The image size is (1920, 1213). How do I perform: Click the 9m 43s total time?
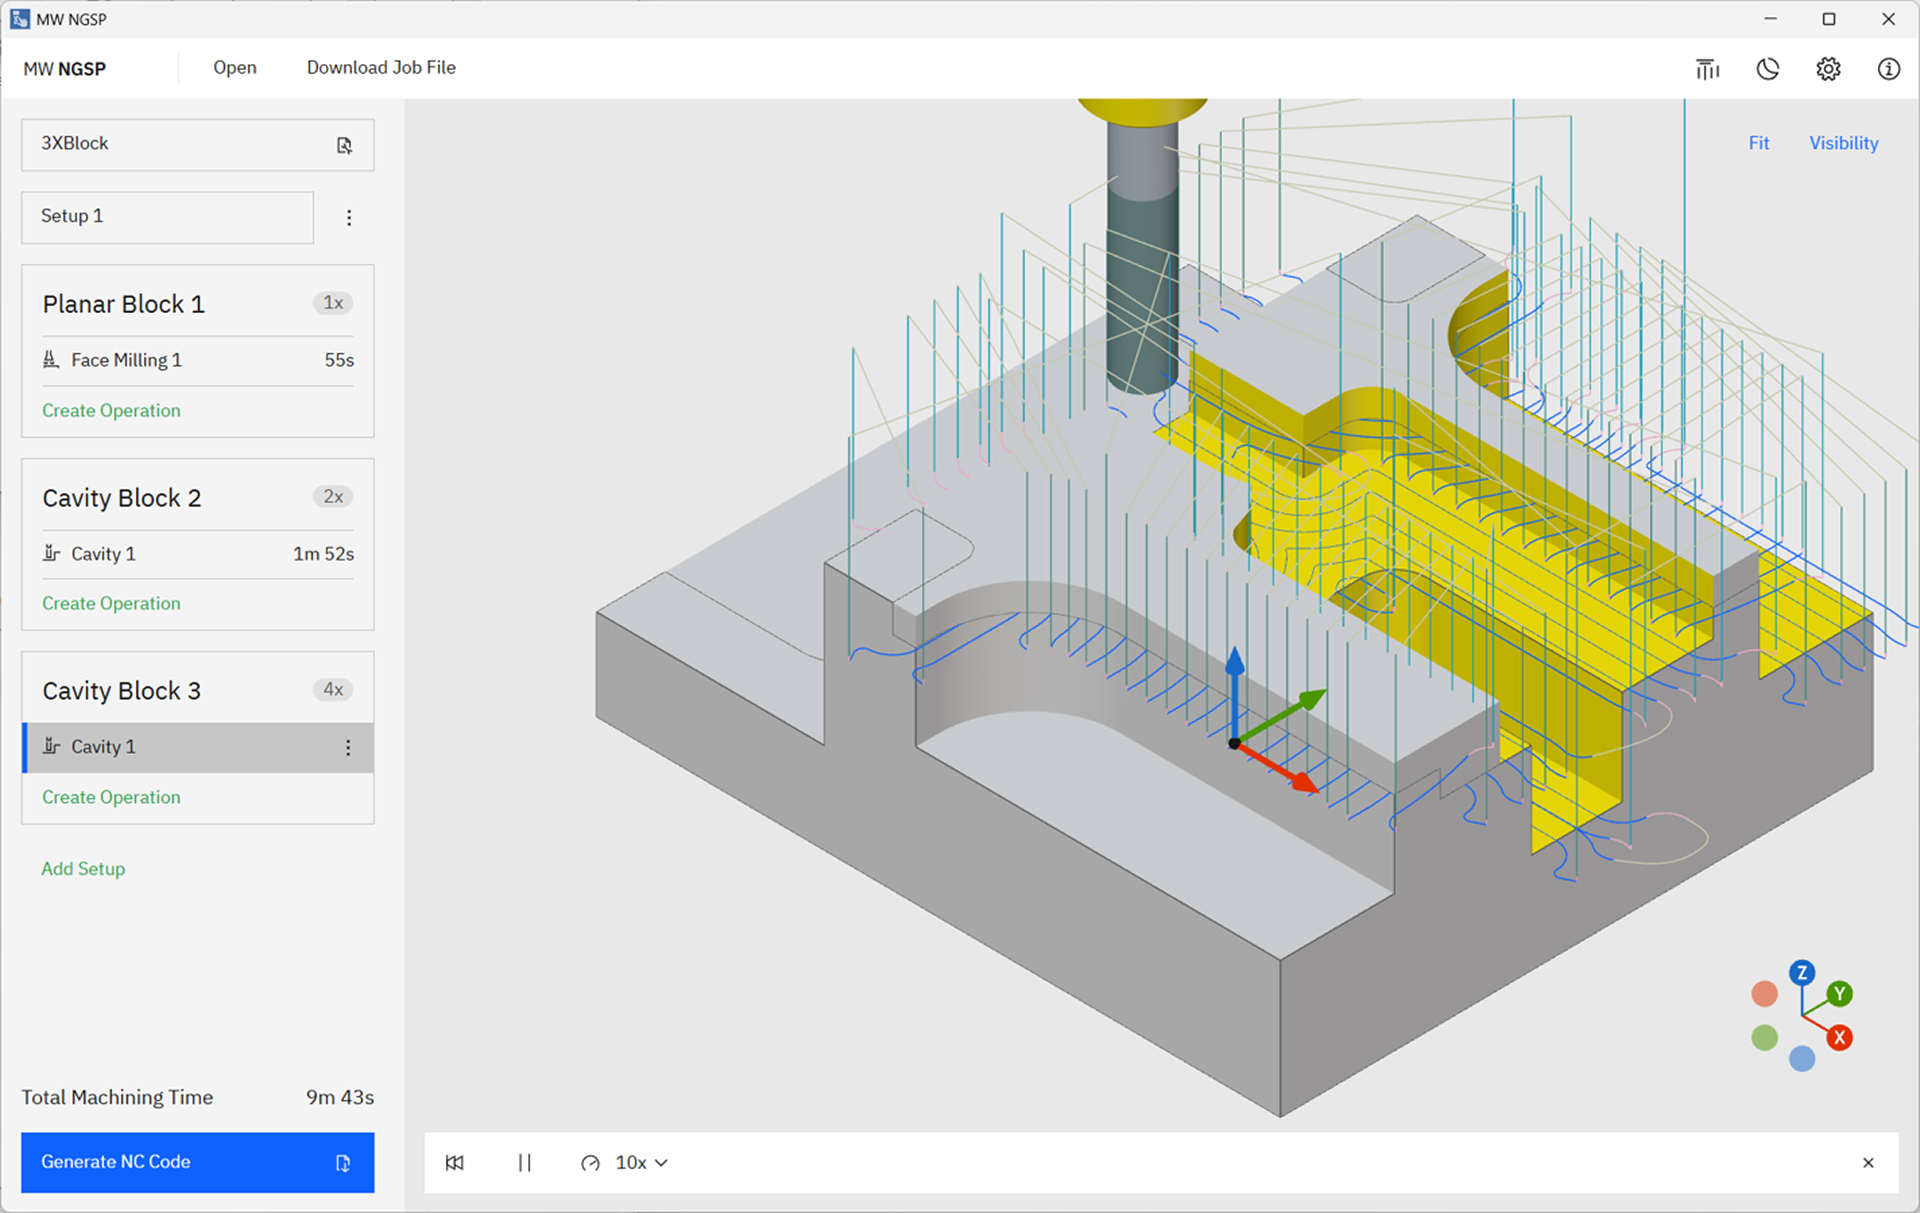click(340, 1098)
